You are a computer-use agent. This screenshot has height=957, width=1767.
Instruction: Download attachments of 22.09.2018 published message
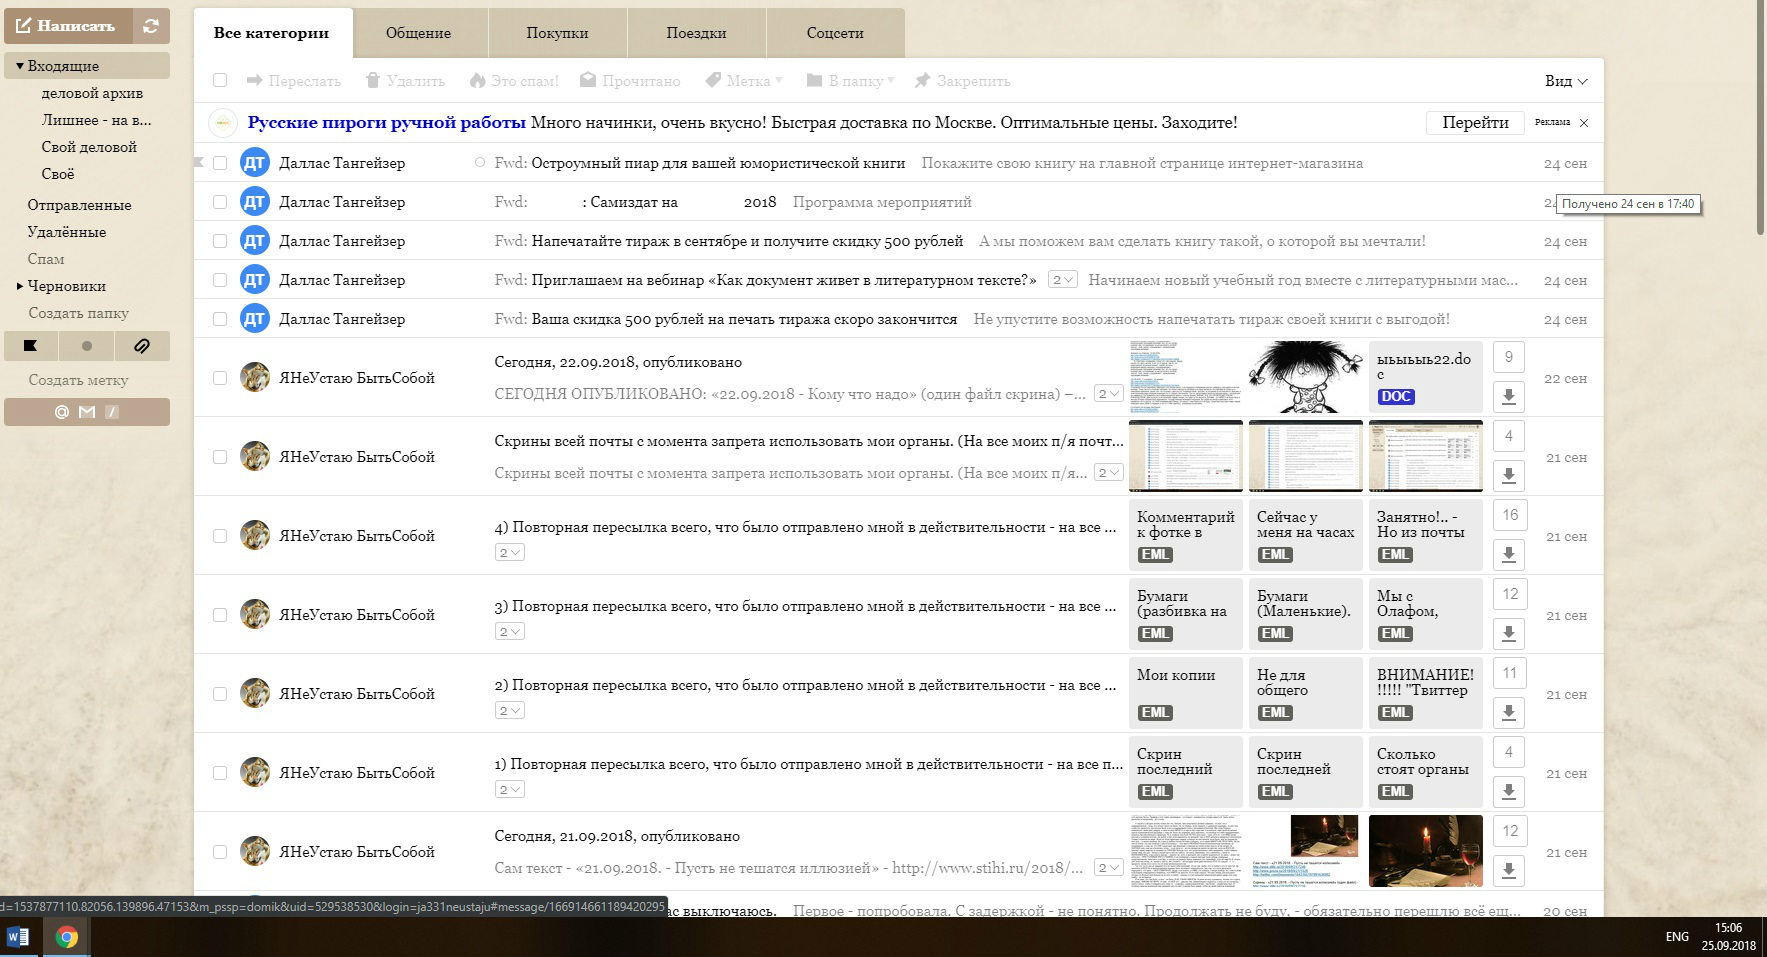click(x=1509, y=396)
